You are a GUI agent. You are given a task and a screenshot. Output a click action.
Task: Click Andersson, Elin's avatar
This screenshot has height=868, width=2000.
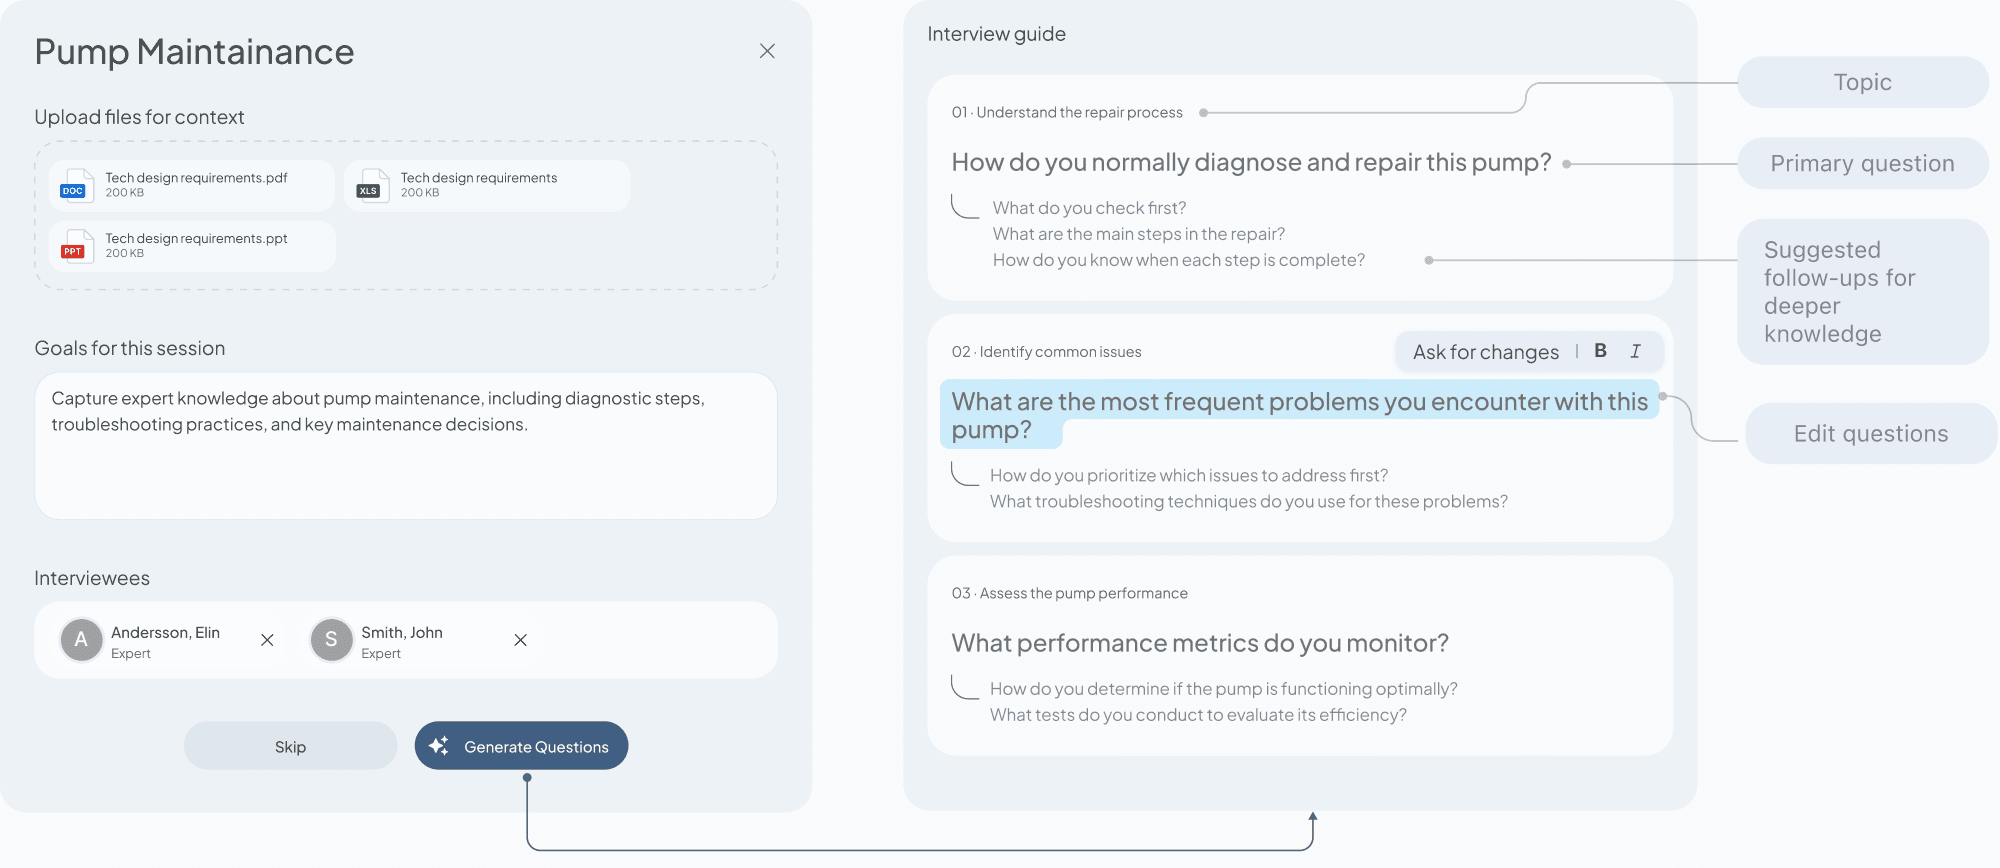[x=82, y=640]
